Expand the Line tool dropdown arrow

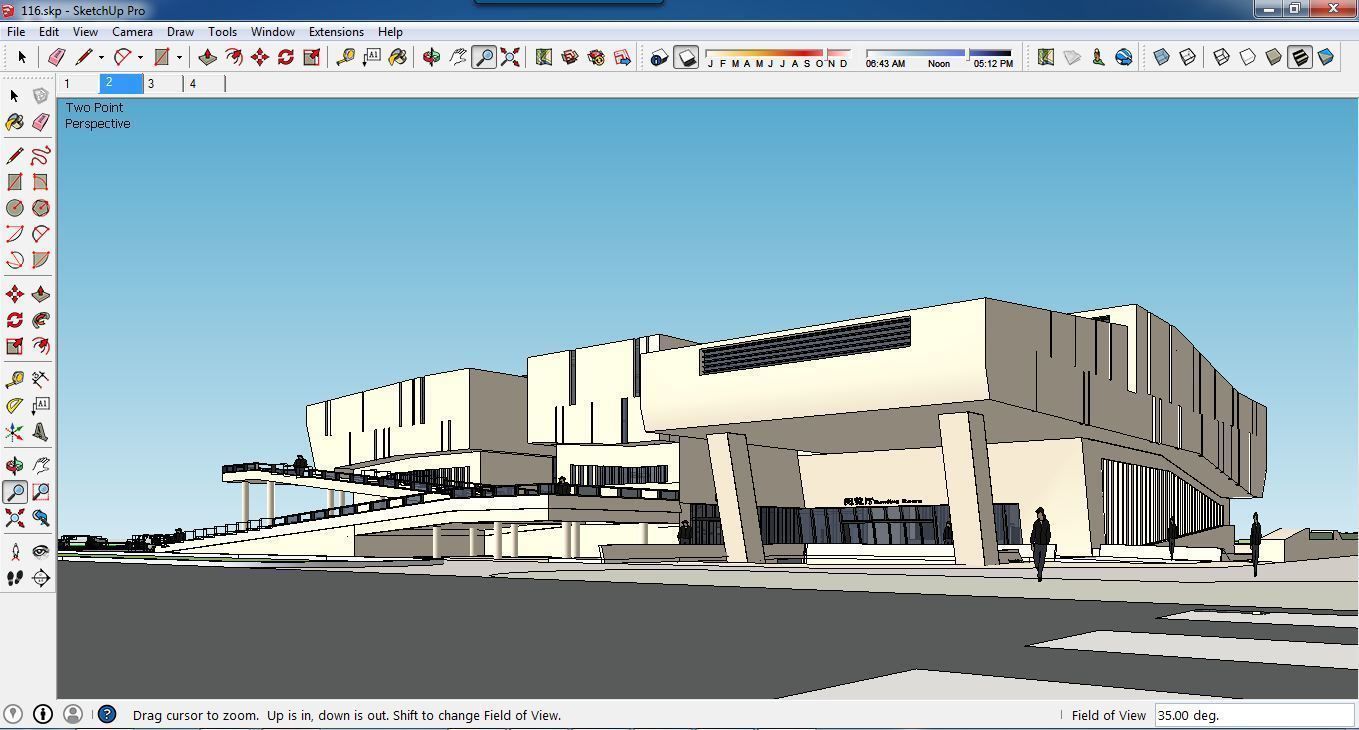(101, 57)
